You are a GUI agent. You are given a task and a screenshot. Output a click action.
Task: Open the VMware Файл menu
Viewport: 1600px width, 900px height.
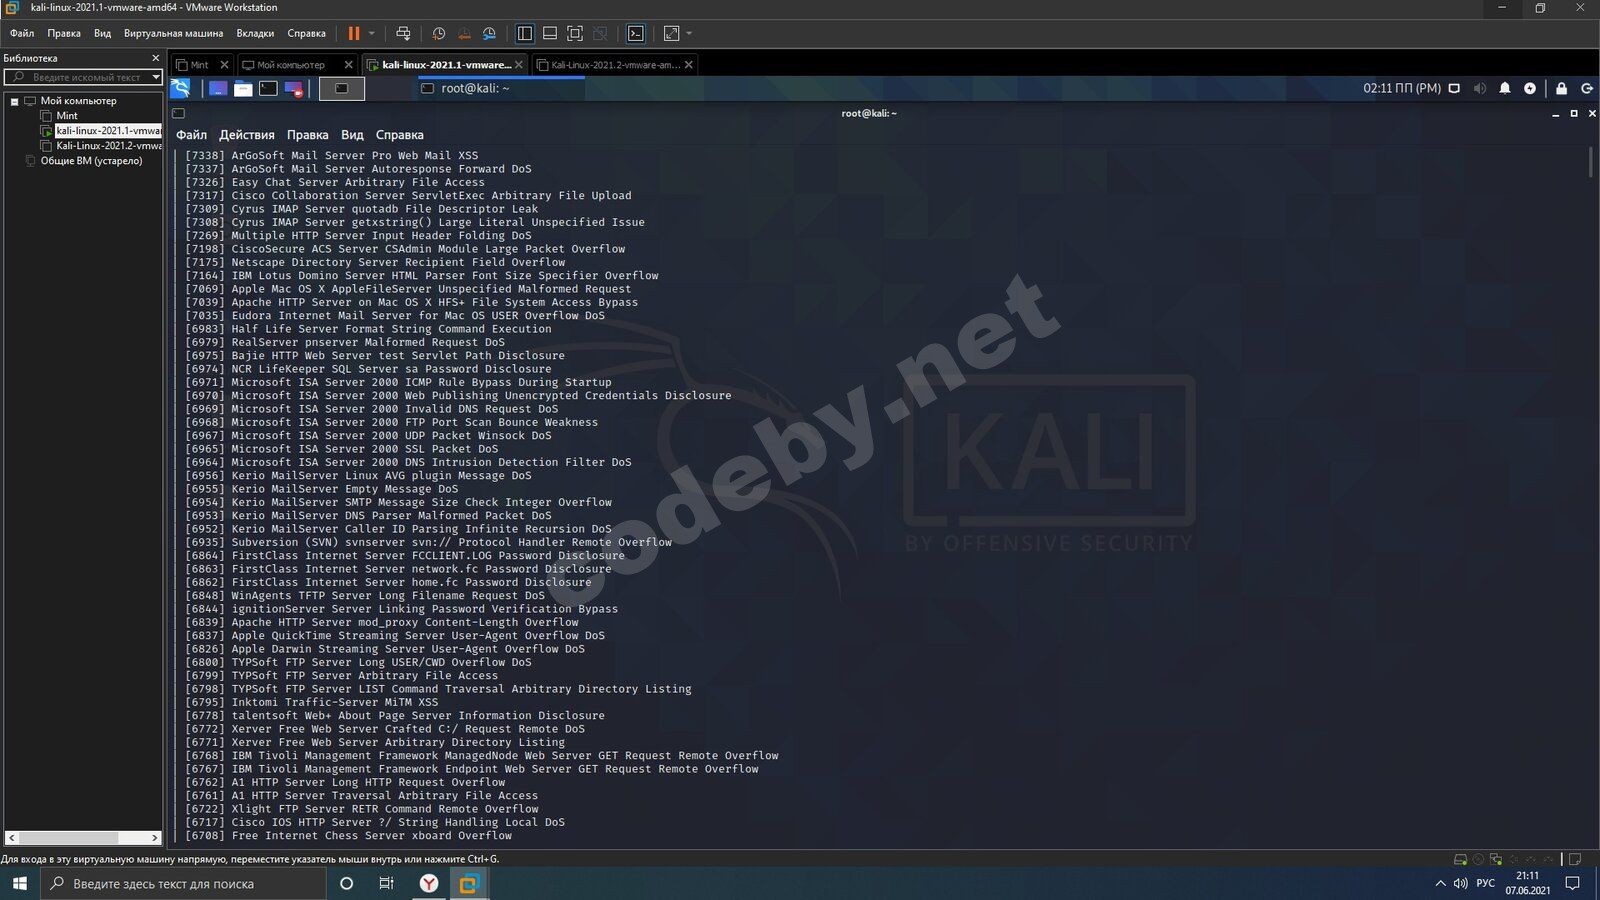pyautogui.click(x=22, y=33)
